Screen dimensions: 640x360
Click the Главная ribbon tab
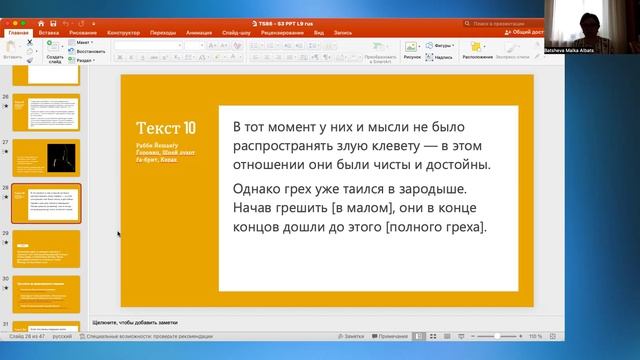click(18, 33)
